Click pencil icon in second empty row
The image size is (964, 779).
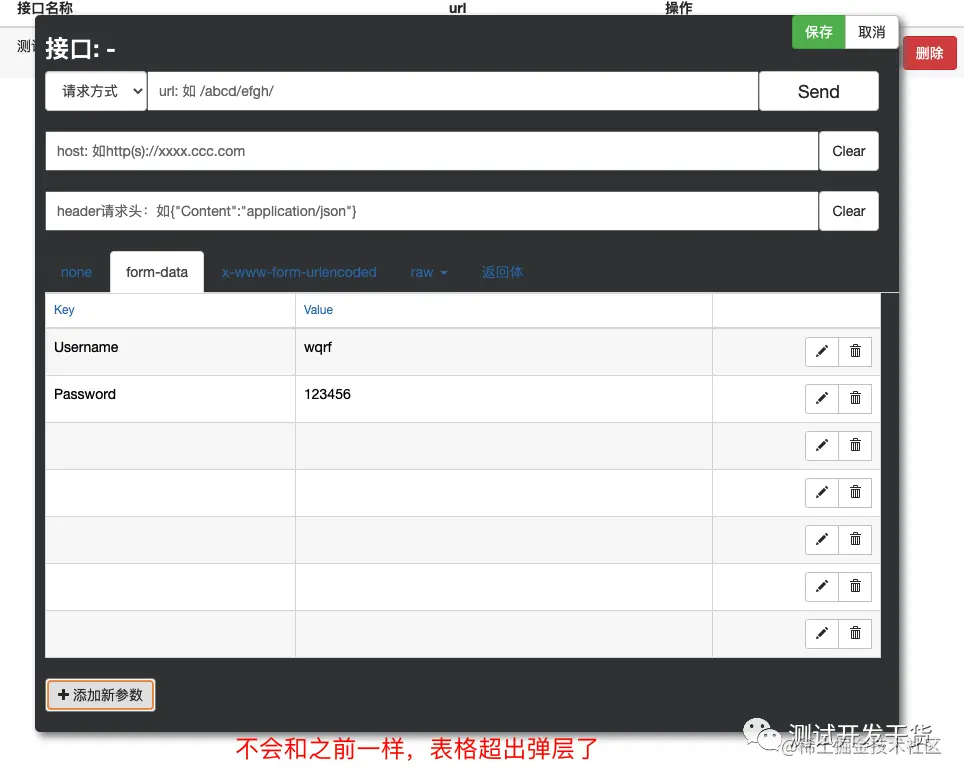pos(821,492)
